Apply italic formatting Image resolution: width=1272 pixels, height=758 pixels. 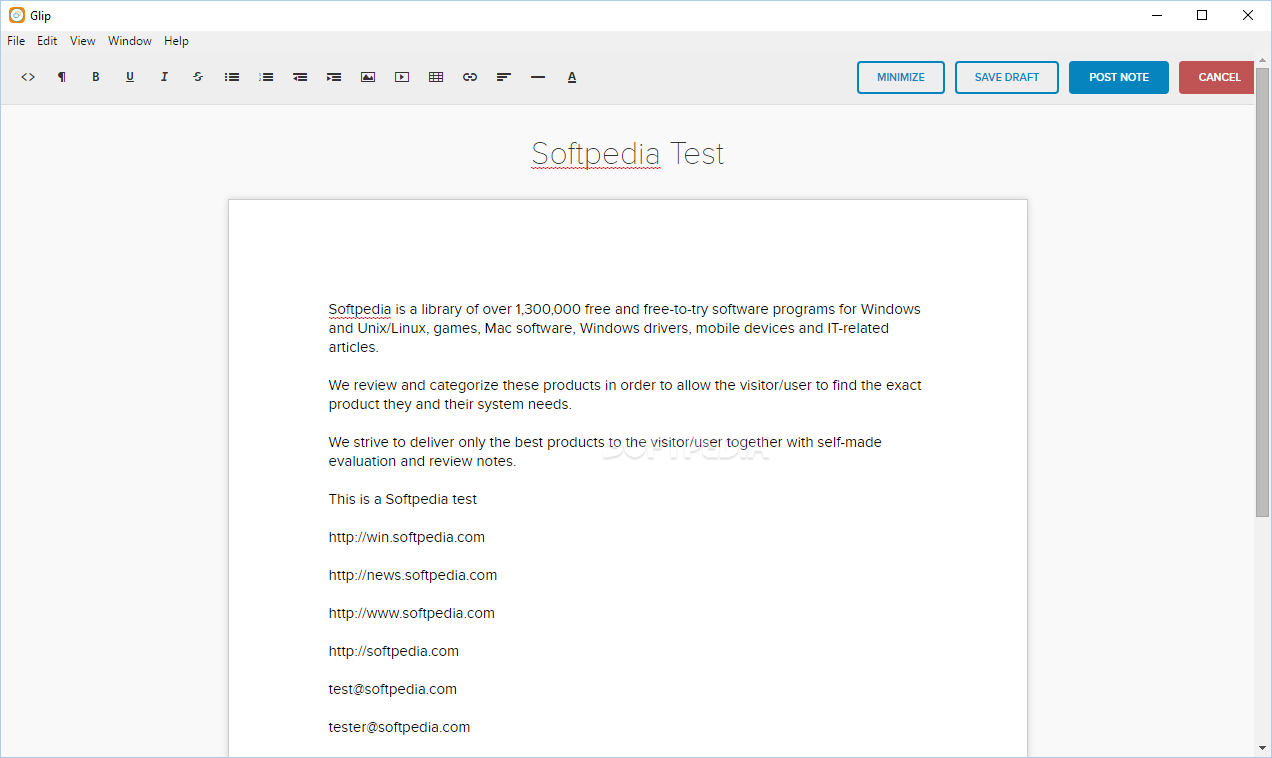pos(164,77)
